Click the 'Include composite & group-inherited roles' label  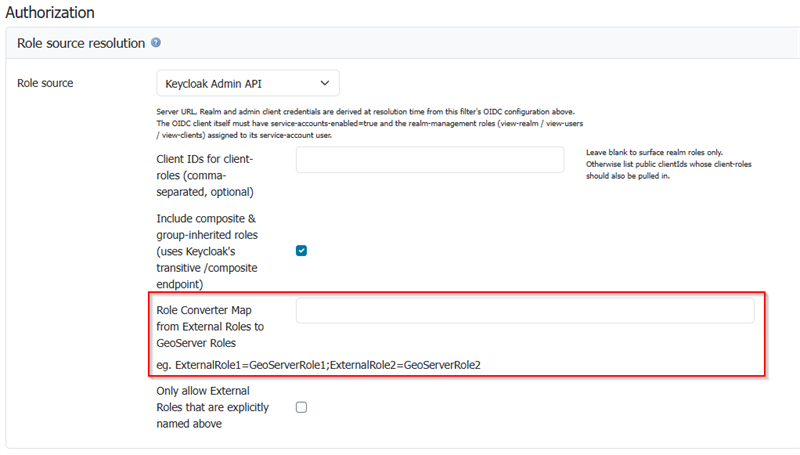(x=207, y=251)
